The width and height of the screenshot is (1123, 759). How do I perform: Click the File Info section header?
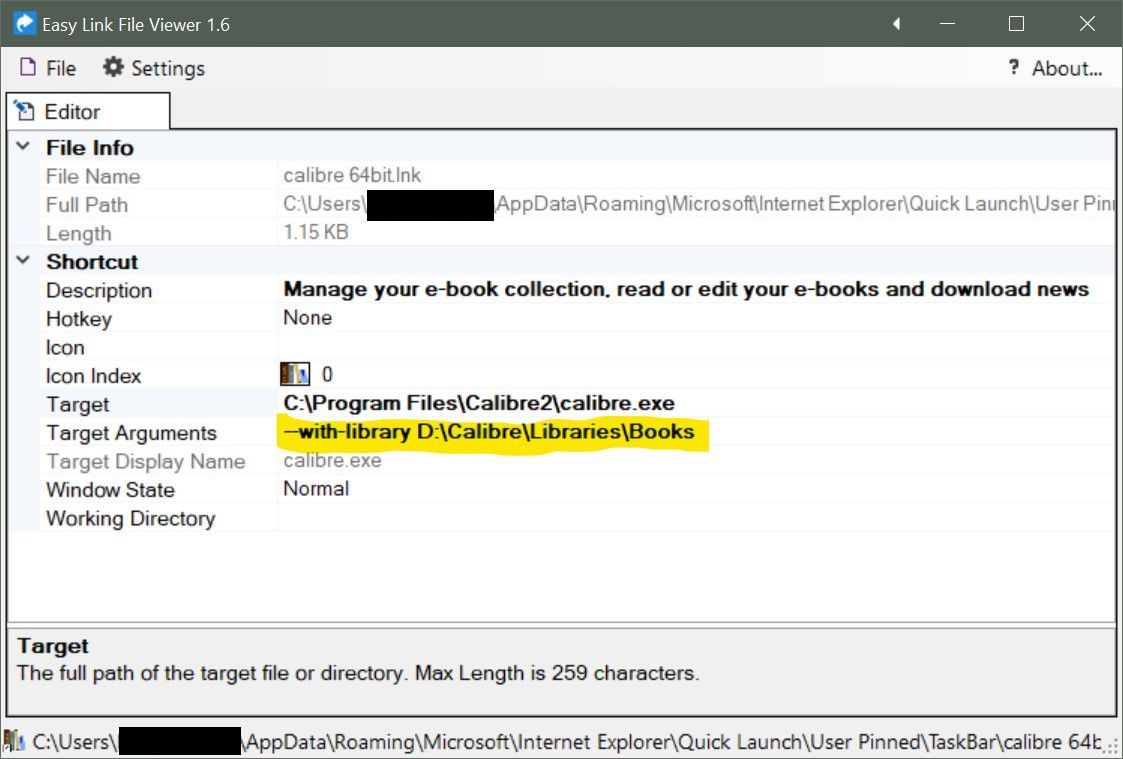[90, 148]
